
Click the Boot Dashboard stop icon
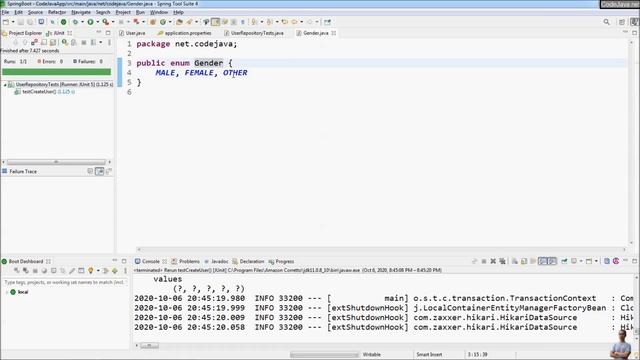(x=35, y=271)
